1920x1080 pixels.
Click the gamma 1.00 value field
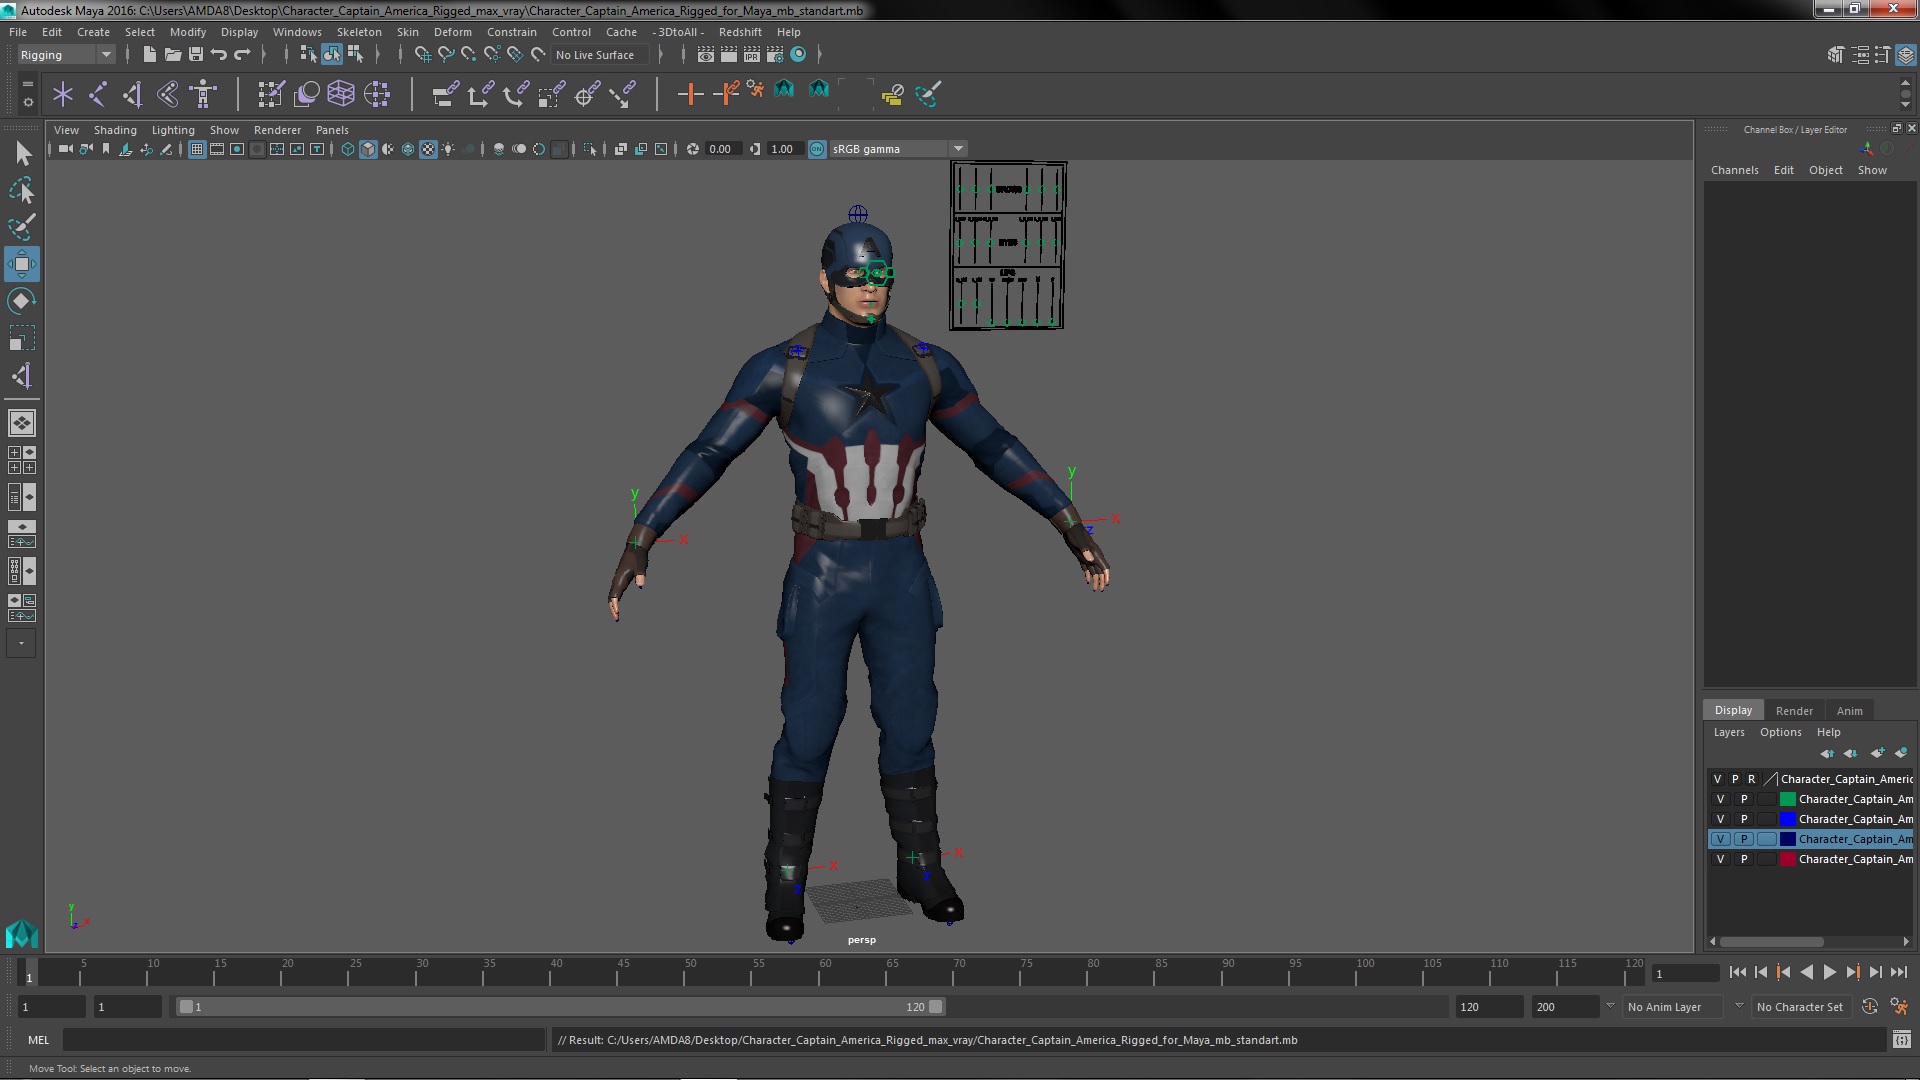(783, 149)
